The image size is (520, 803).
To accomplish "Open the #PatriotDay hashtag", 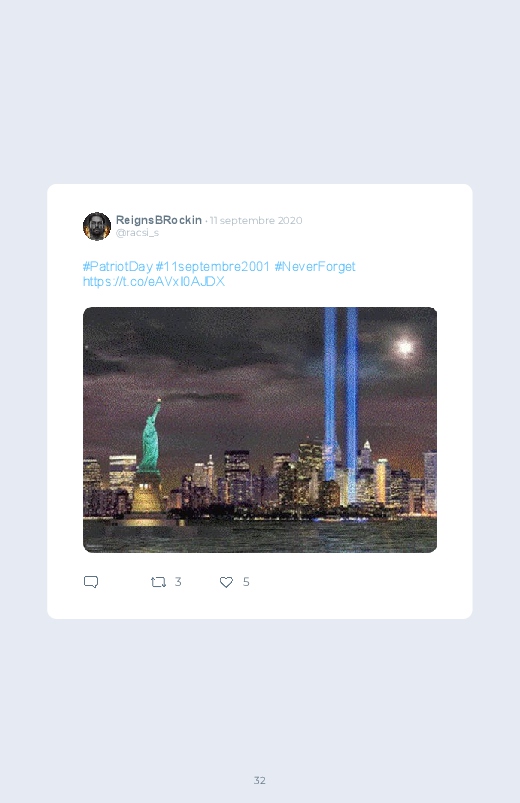I will (x=117, y=266).
